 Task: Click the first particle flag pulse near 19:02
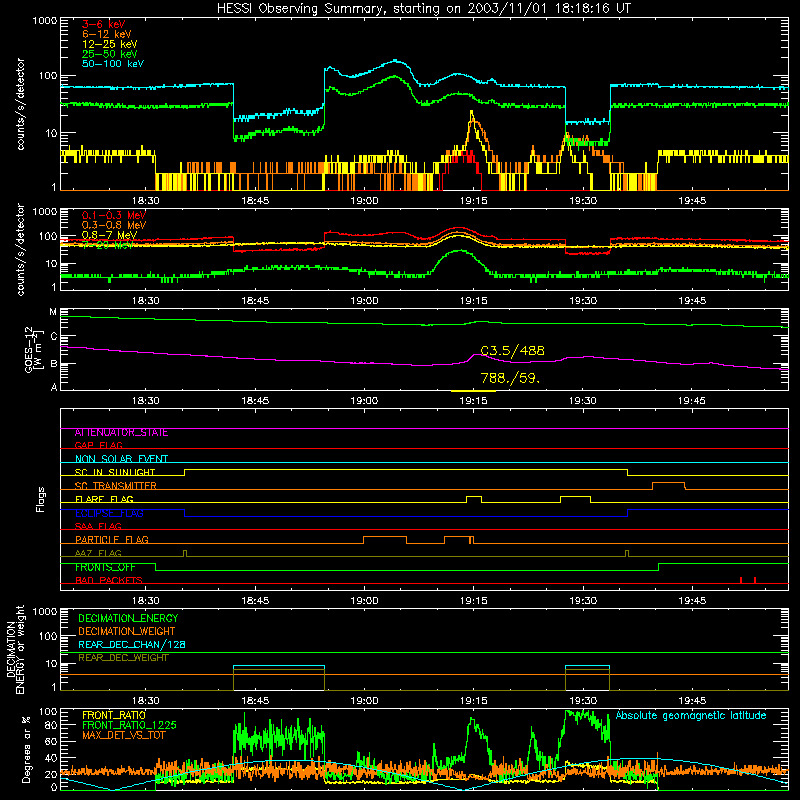[x=385, y=540]
